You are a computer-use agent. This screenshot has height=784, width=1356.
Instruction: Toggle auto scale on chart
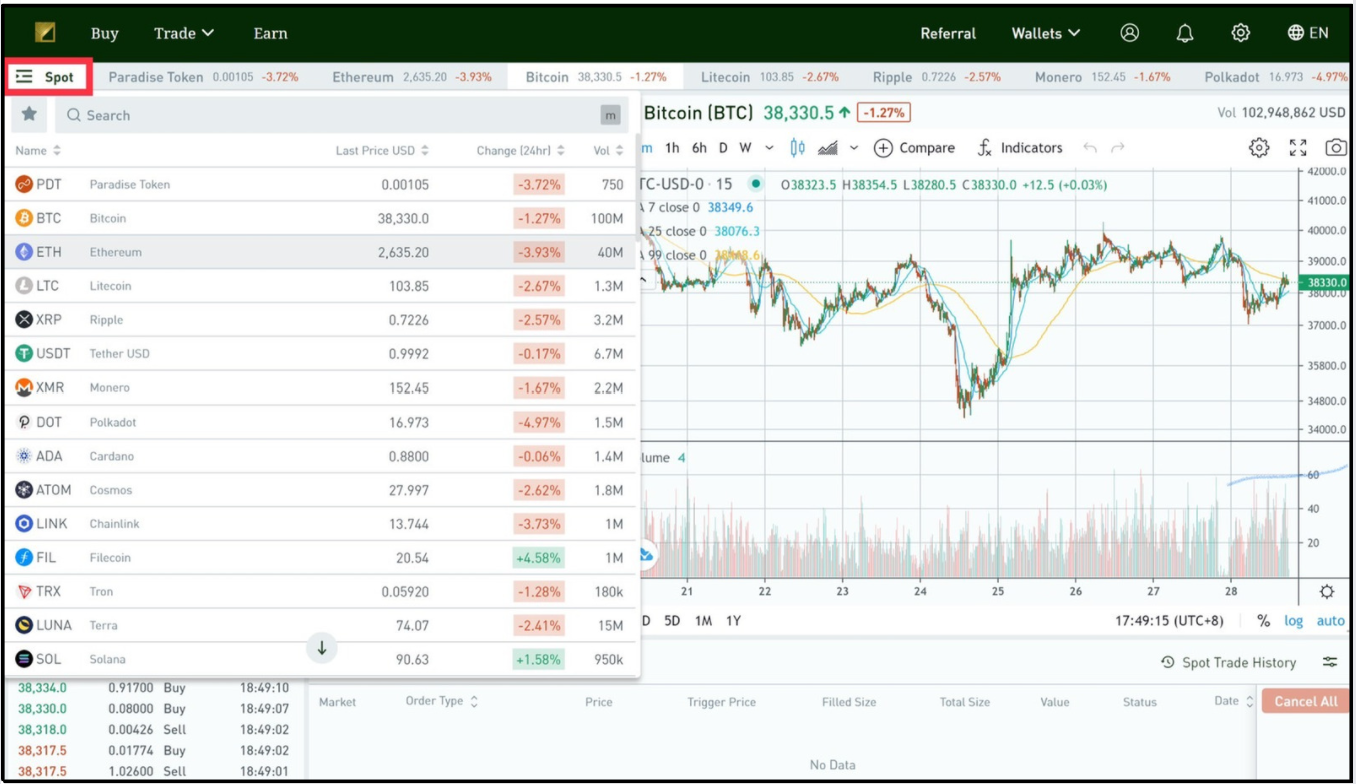[1330, 621]
